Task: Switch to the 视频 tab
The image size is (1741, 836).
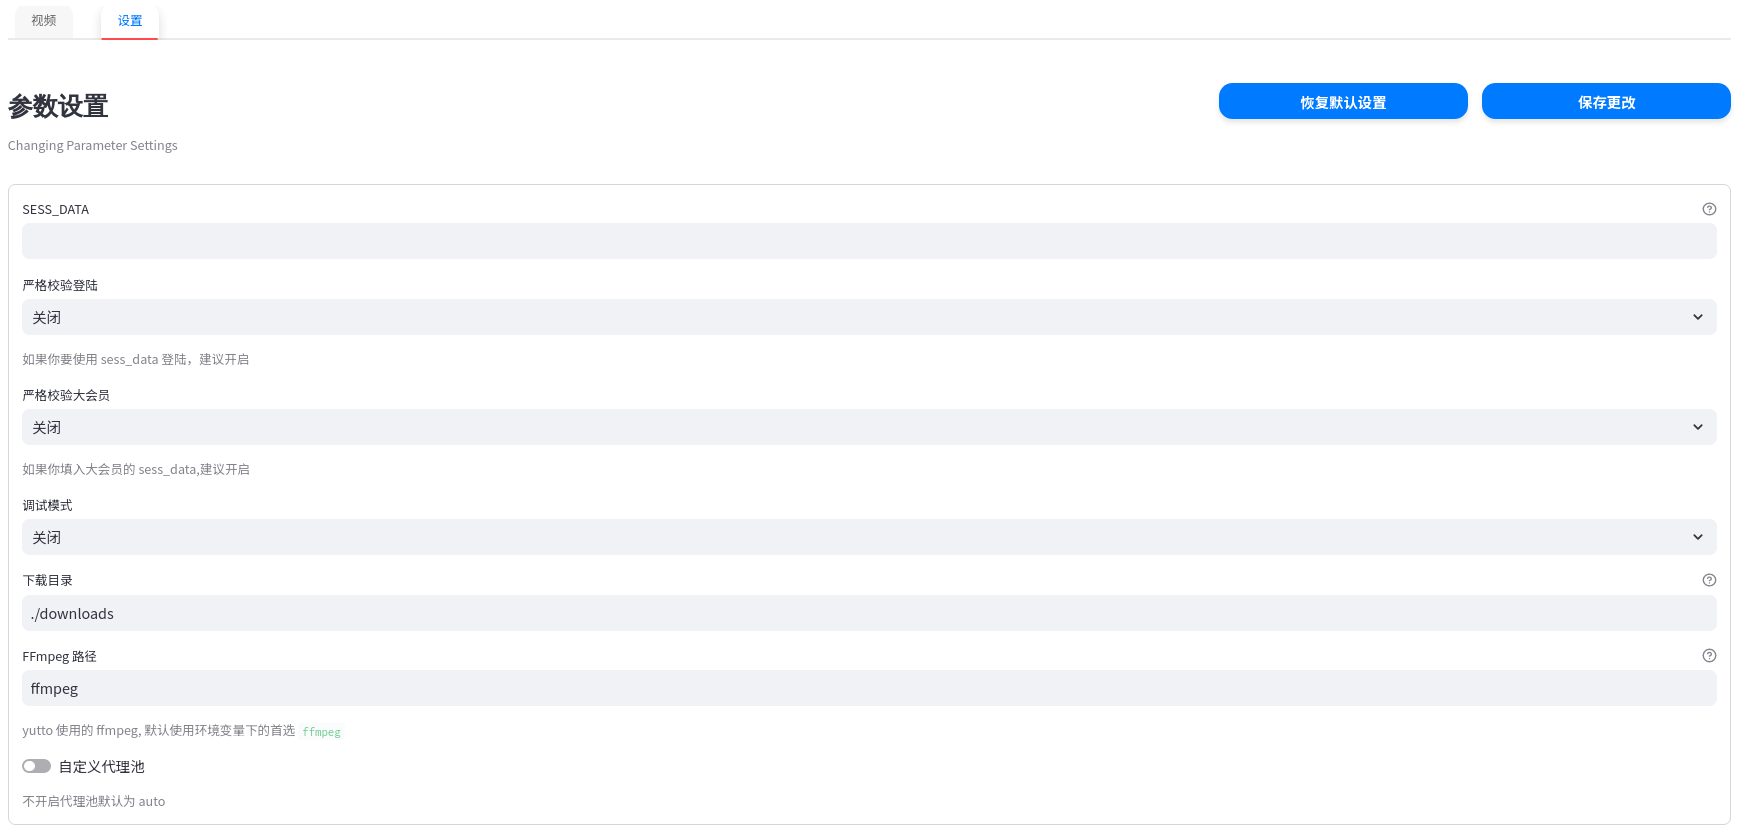Action: point(44,21)
